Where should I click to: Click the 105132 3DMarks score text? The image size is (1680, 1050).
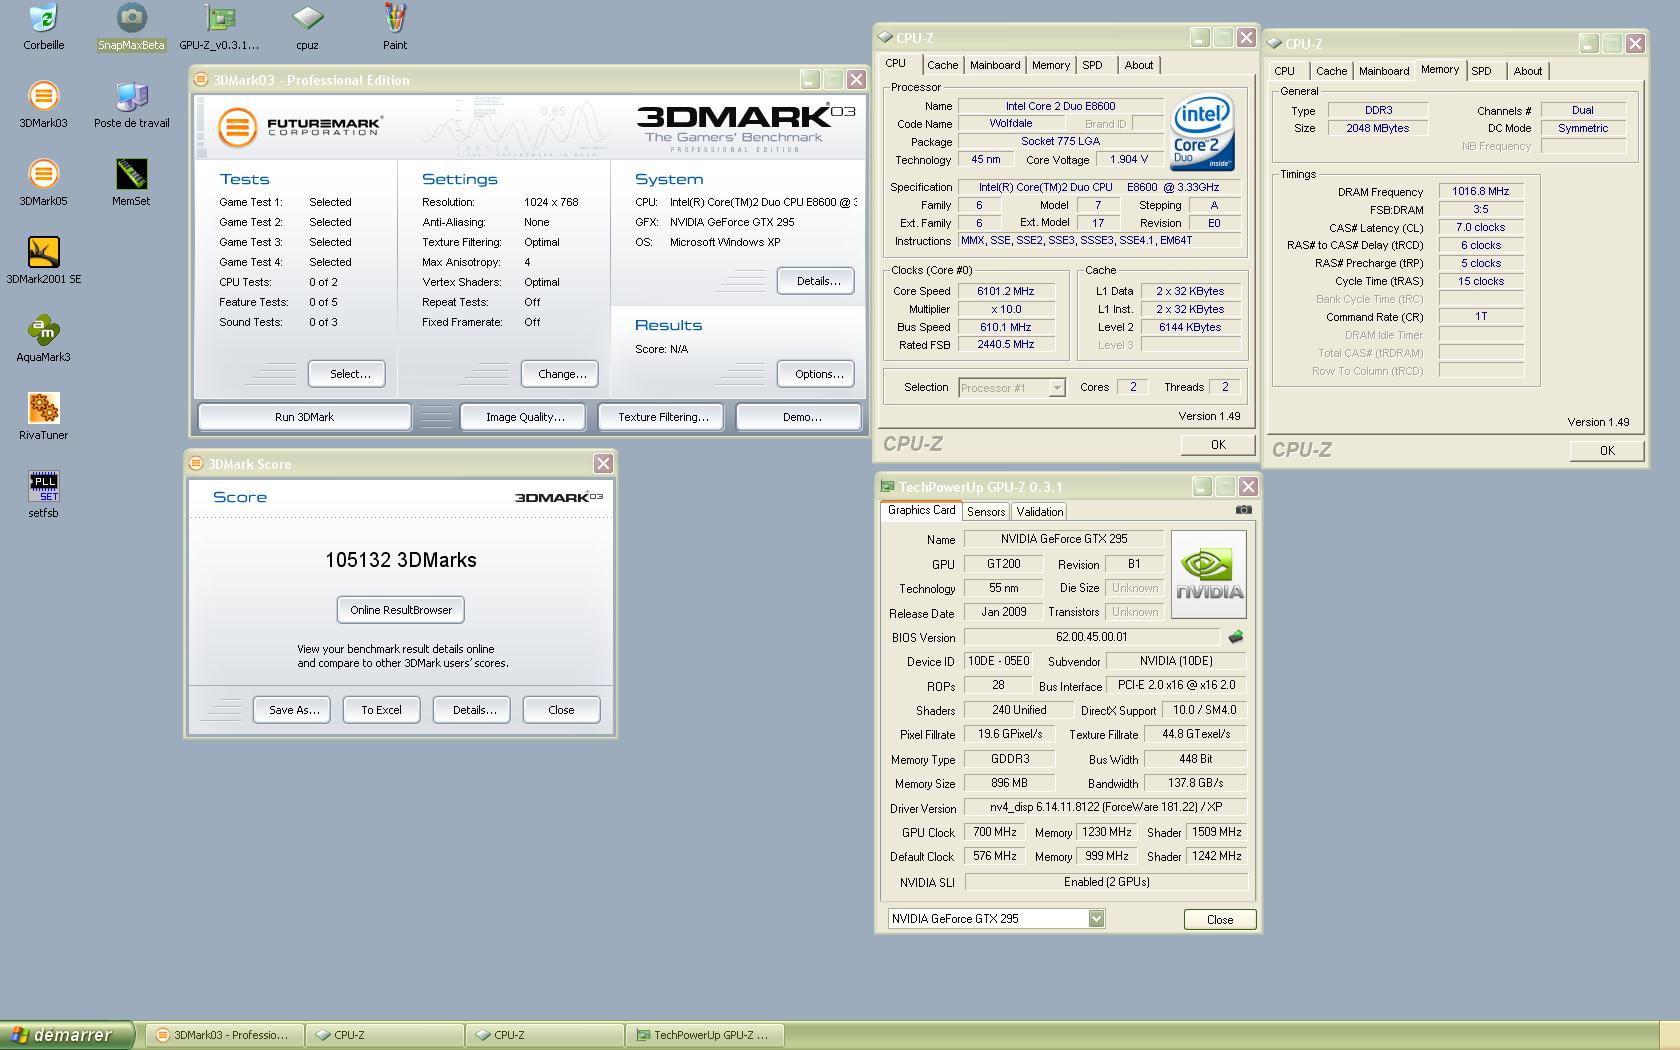[400, 560]
